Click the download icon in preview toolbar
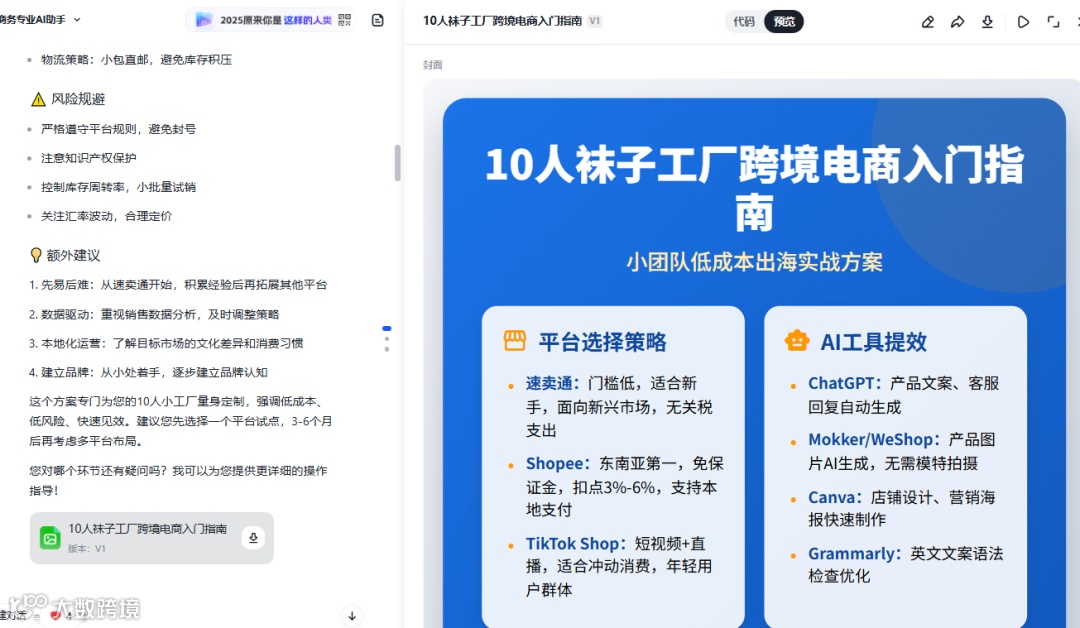 [x=987, y=22]
